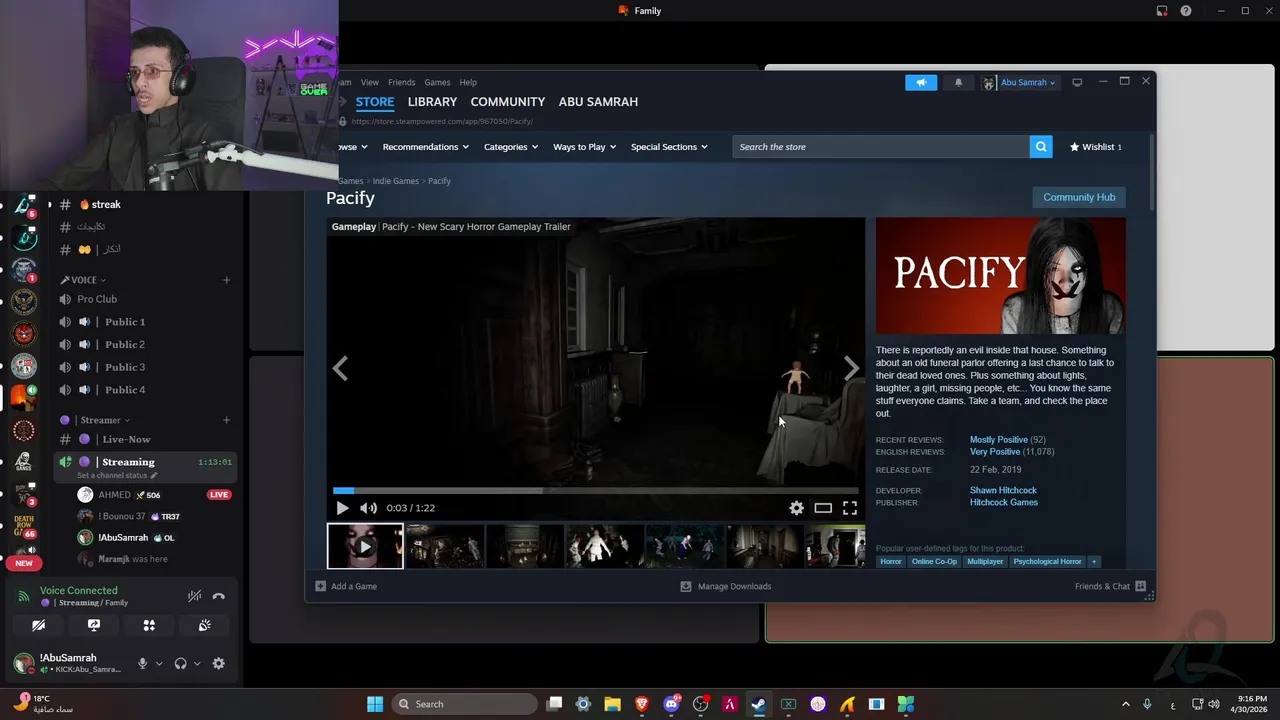Viewport: 1280px width, 720px height.
Task: Click the store search magnifier button
Action: tap(1041, 147)
